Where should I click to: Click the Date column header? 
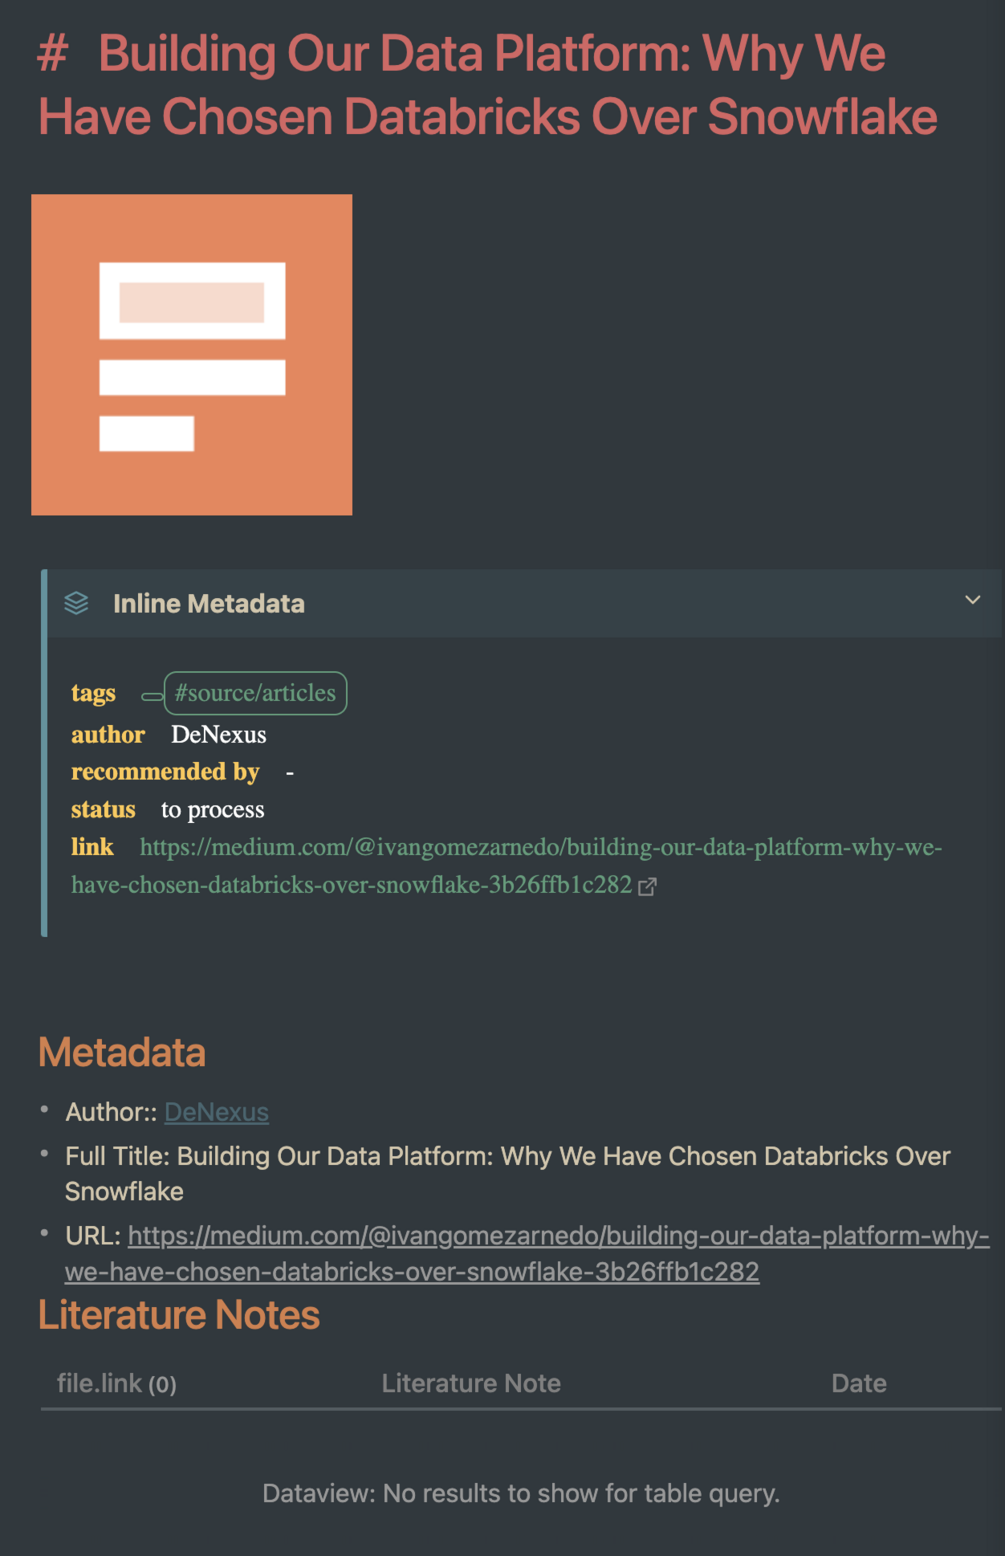pyautogui.click(x=858, y=1383)
